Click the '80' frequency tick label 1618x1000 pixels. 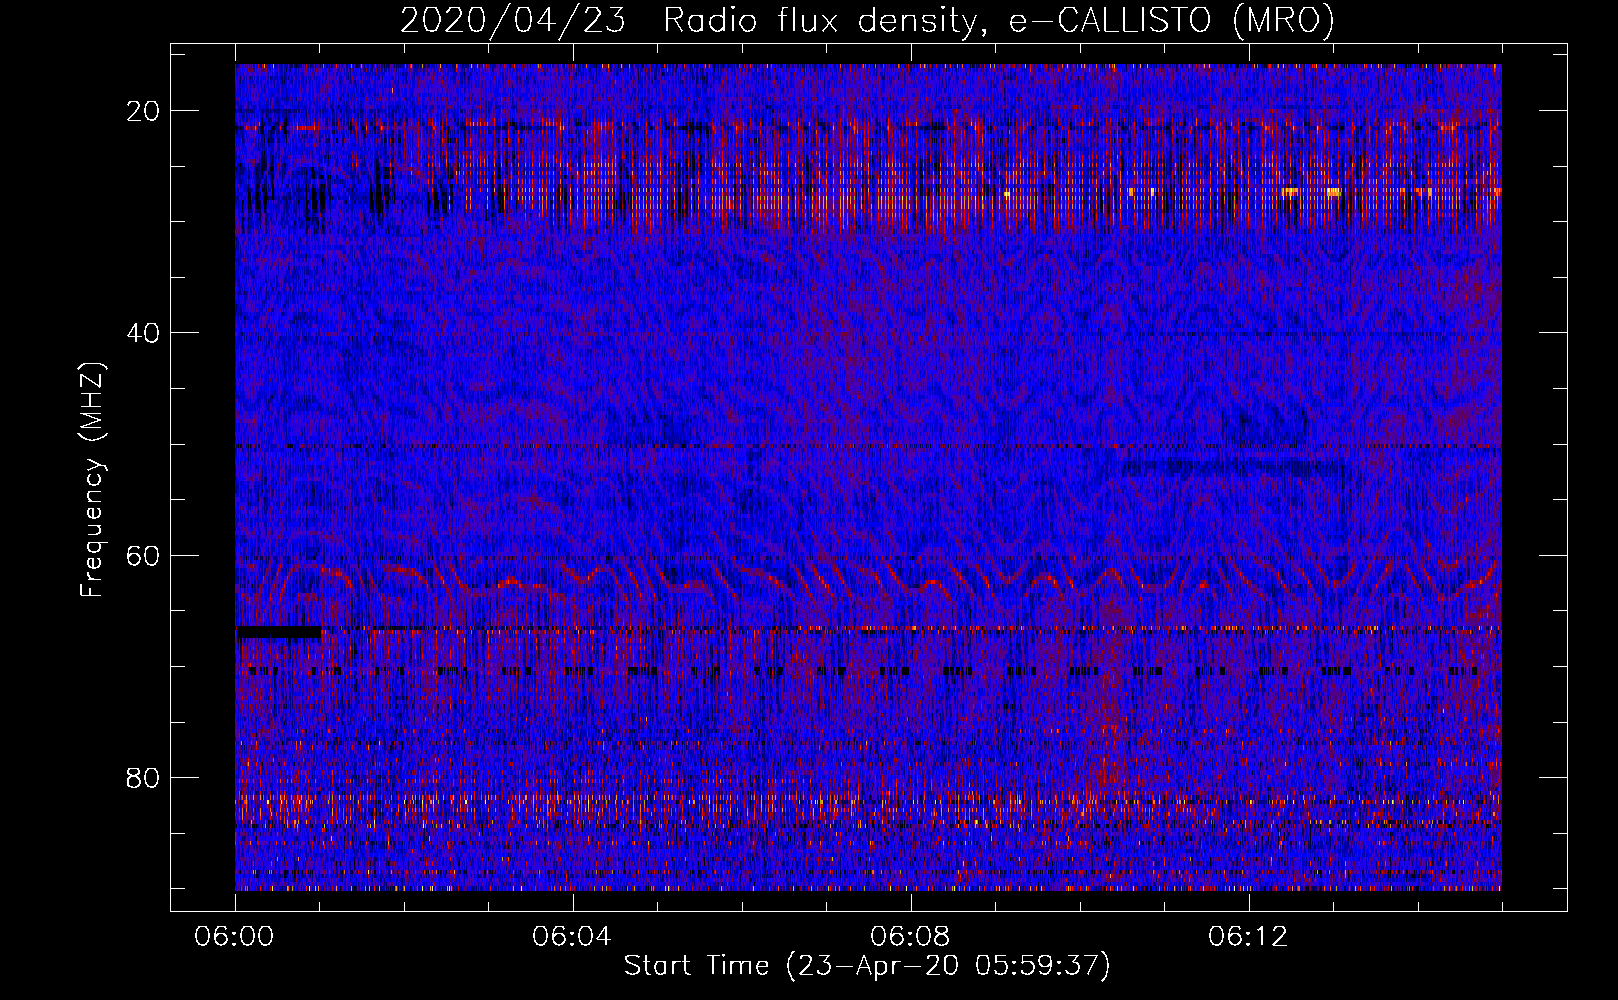(x=144, y=777)
